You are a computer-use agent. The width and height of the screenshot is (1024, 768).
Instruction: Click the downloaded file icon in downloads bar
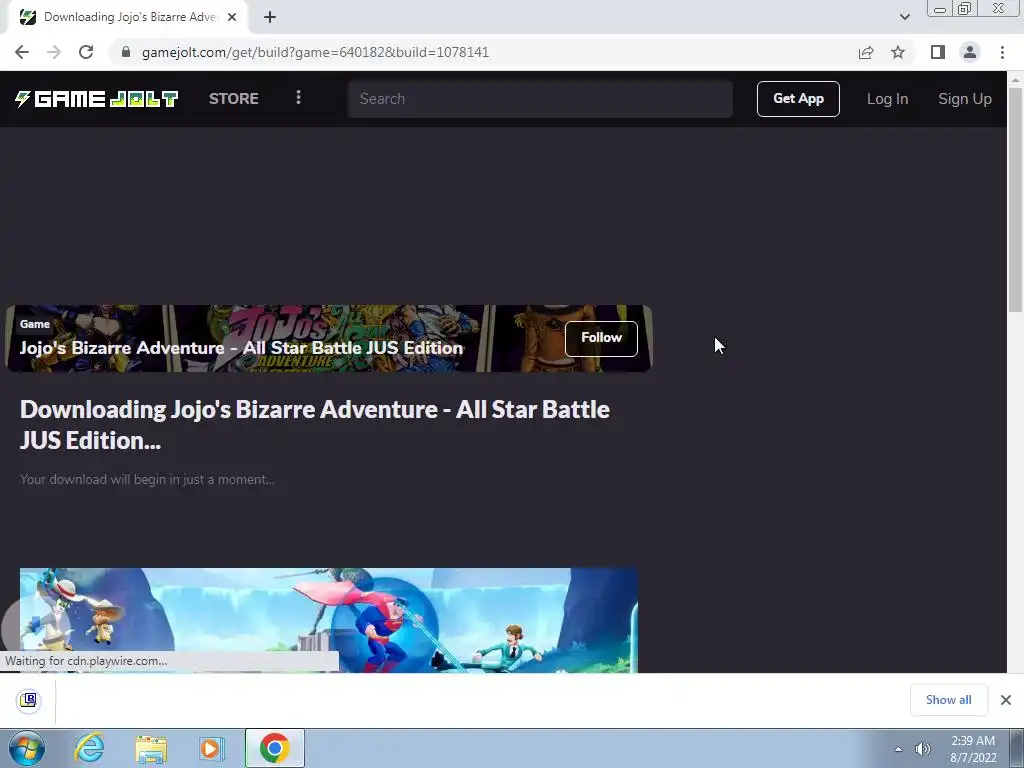click(28, 700)
